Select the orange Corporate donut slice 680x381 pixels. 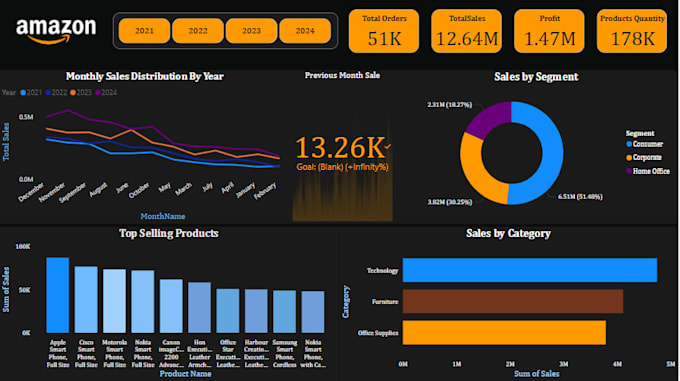coord(475,173)
